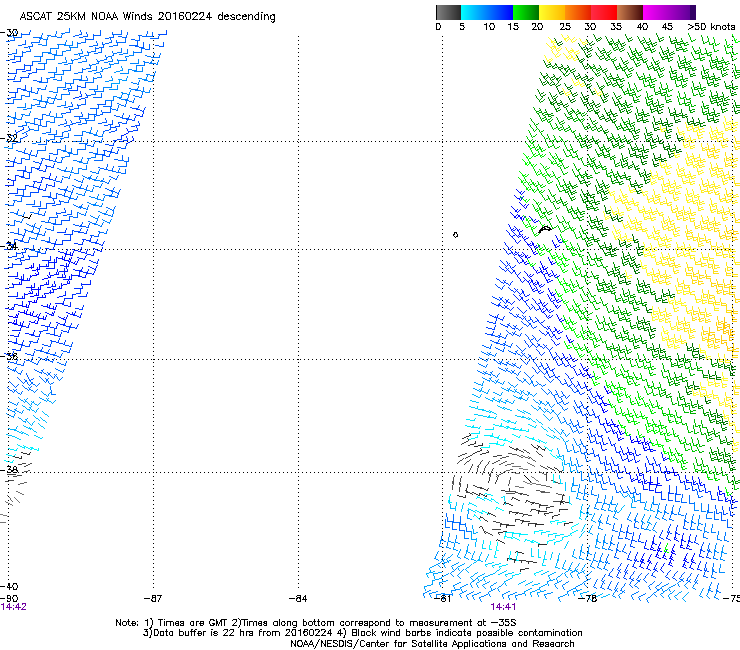Screen dimensions: 740x650
Task: Click the -34 latitude axis label
Action: tap(9, 246)
